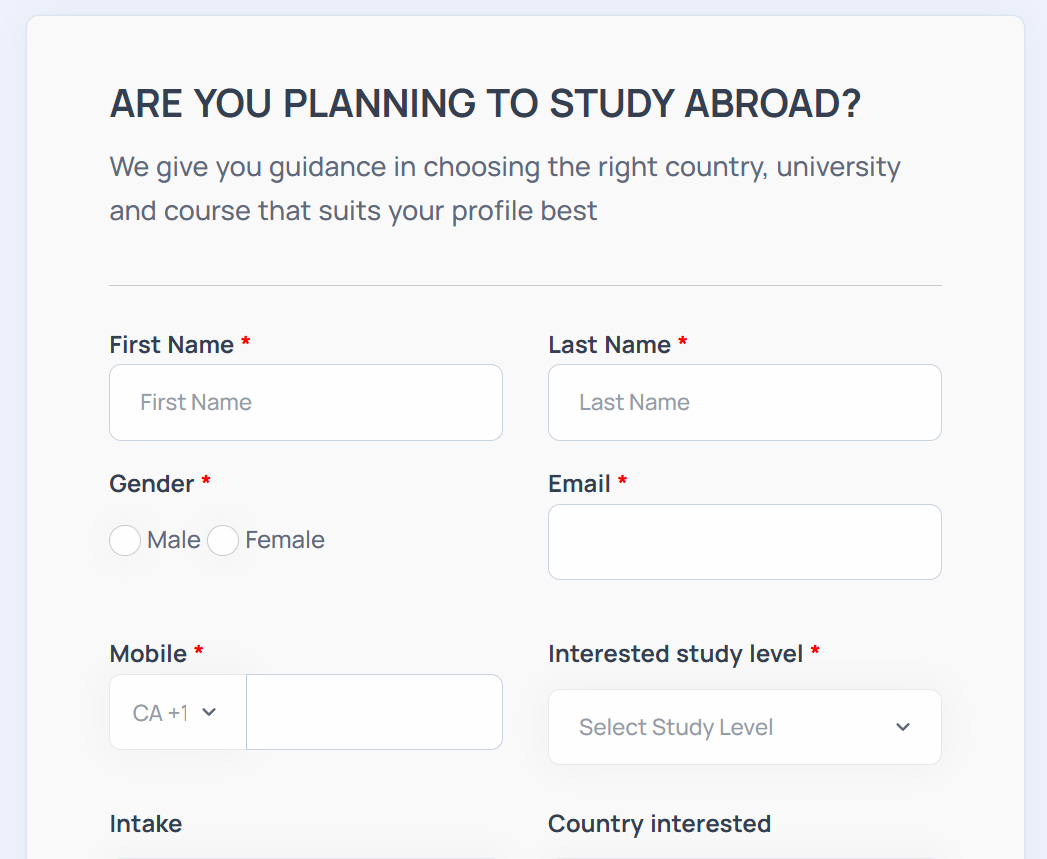
Task: Click the Mobile field label
Action: pyautogui.click(x=148, y=654)
